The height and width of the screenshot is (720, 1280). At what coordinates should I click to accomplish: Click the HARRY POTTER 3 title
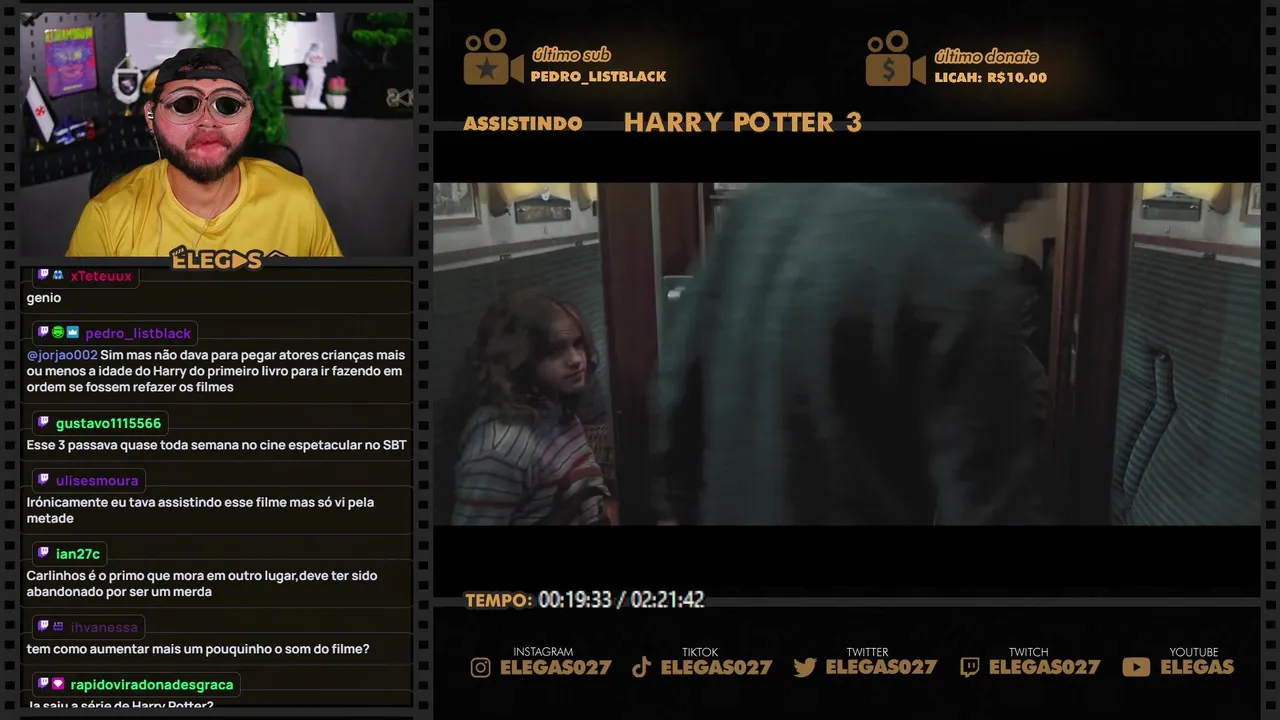click(743, 123)
